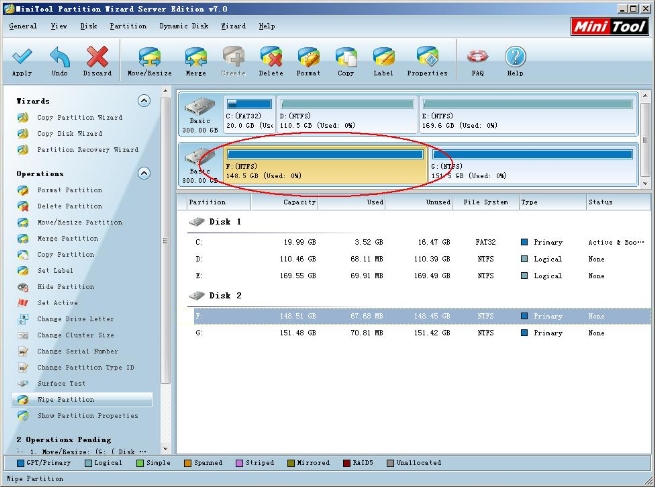Select the G: row in partition list

pos(420,333)
